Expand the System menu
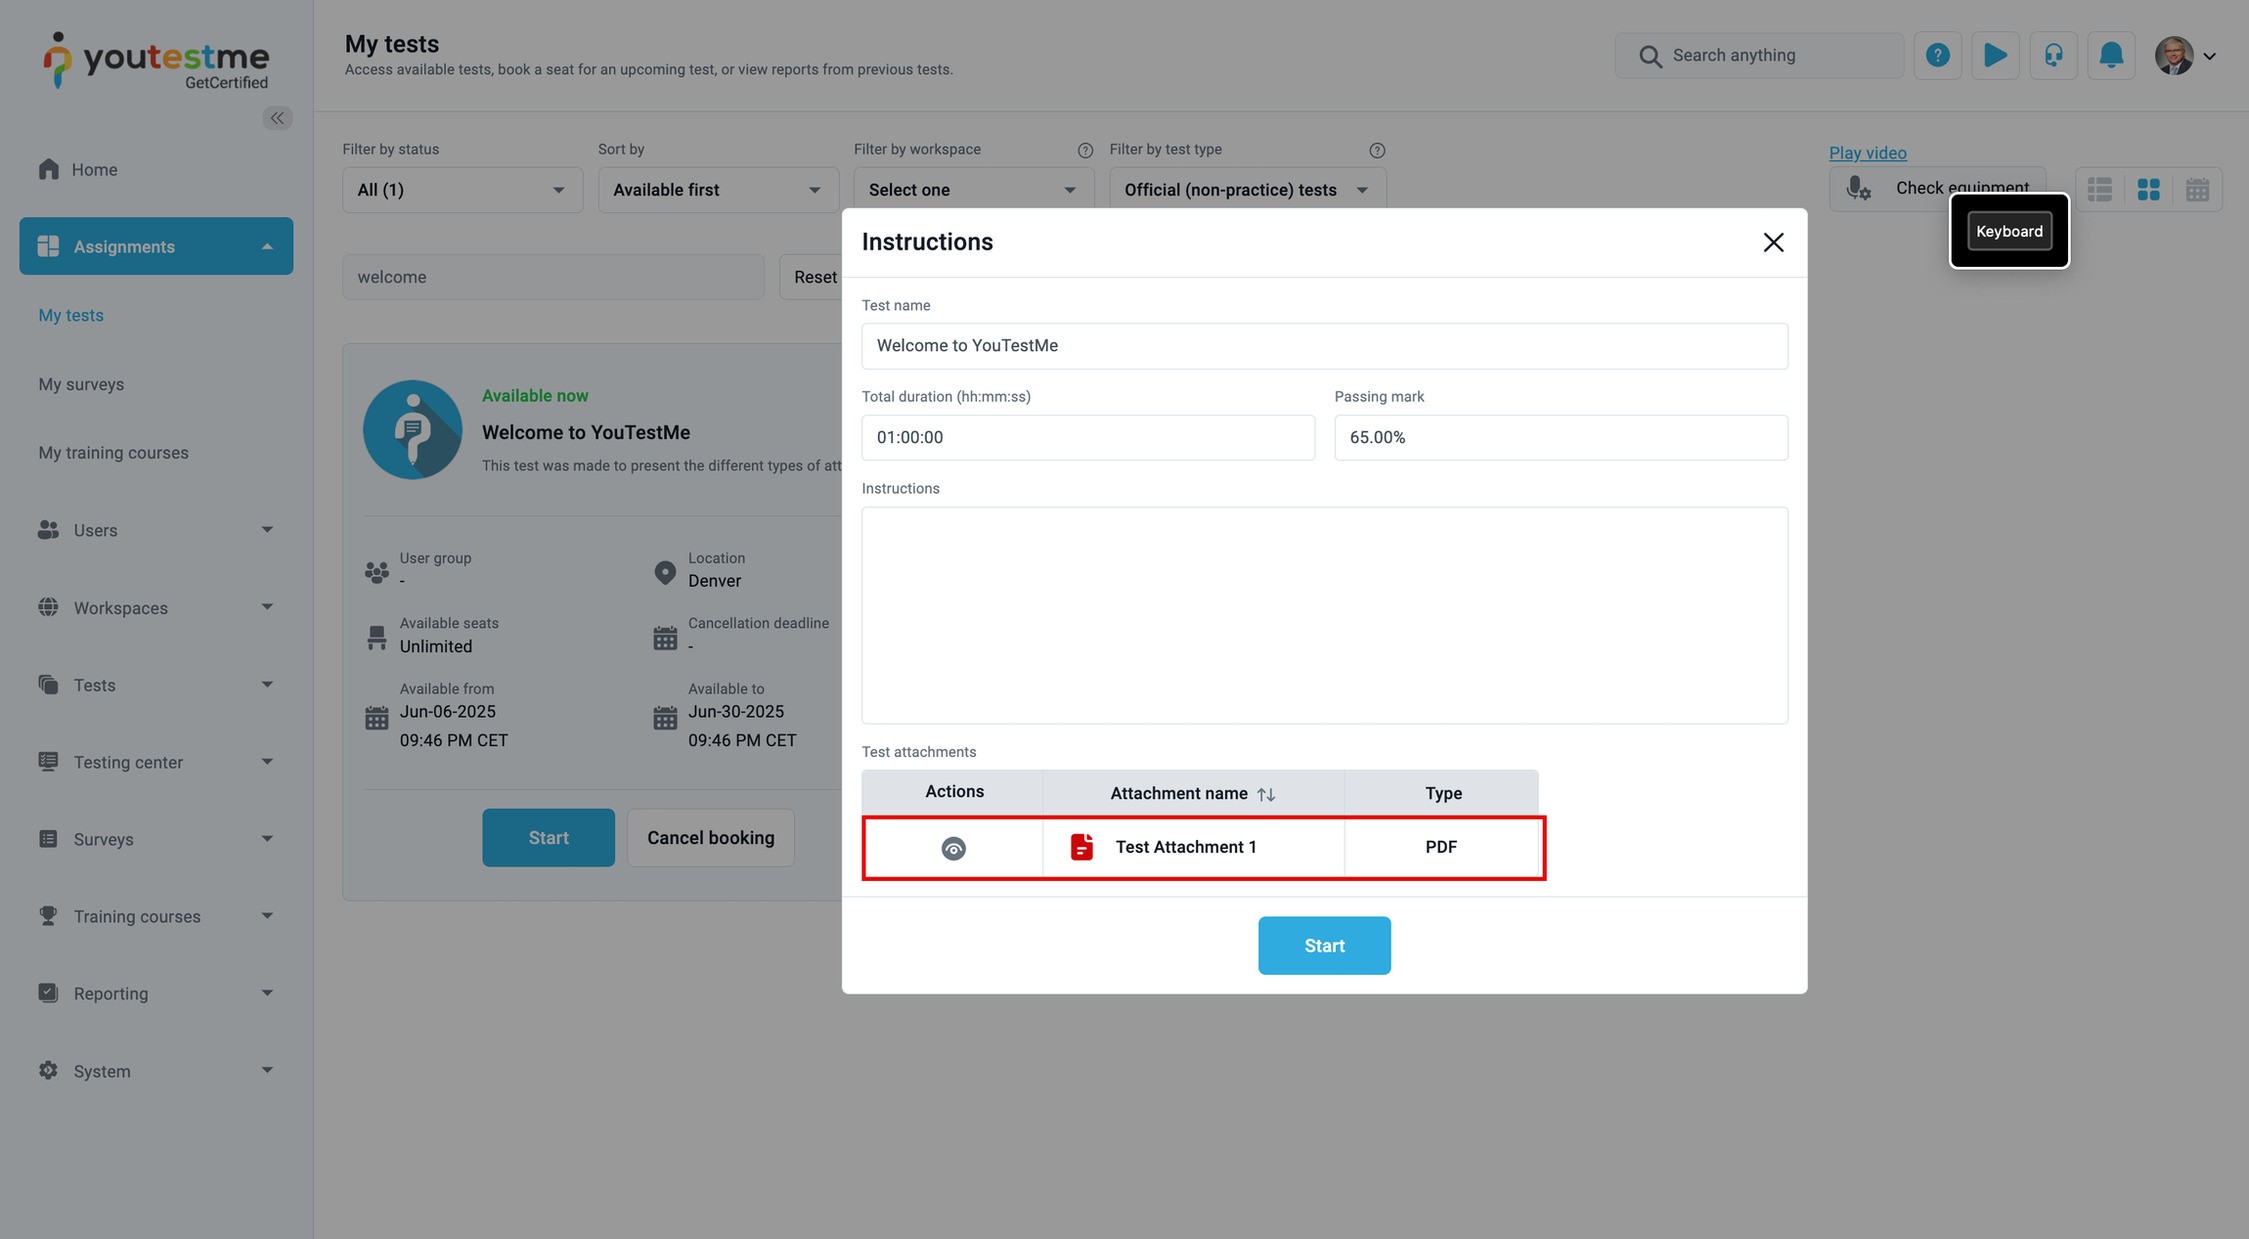Image resolution: width=2249 pixels, height=1239 pixels. tap(156, 1071)
